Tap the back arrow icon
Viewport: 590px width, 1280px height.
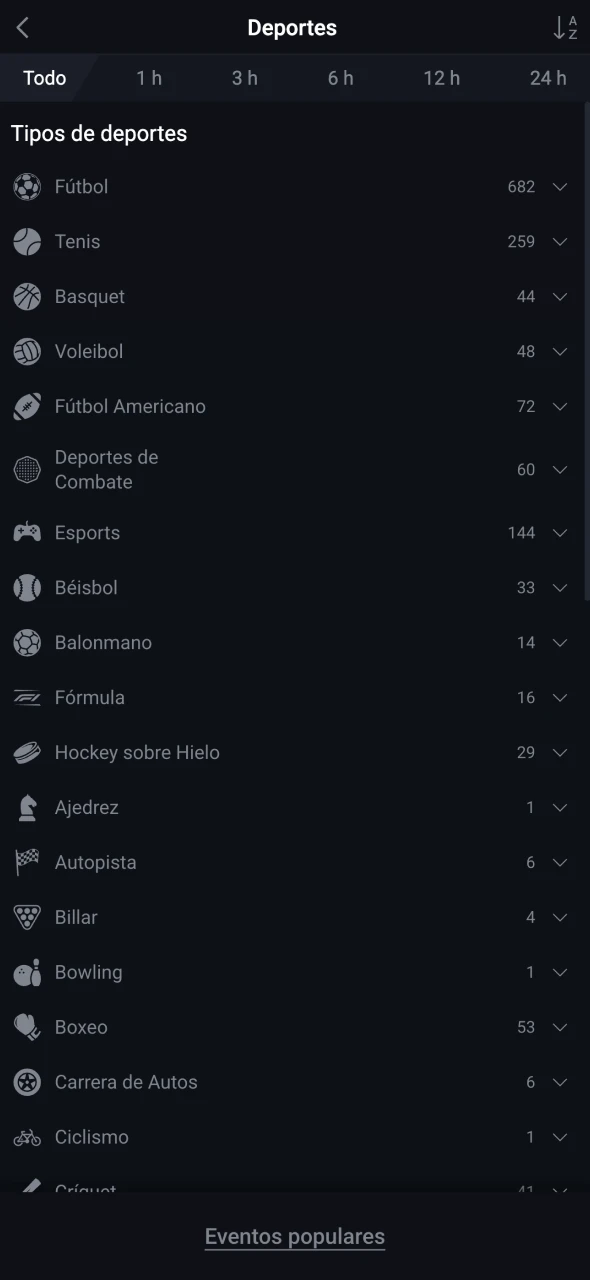(23, 28)
